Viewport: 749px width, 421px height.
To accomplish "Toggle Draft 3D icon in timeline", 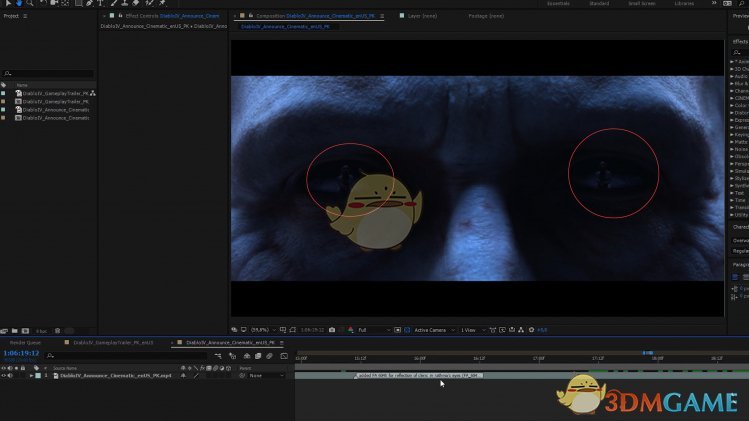I will [x=232, y=356].
